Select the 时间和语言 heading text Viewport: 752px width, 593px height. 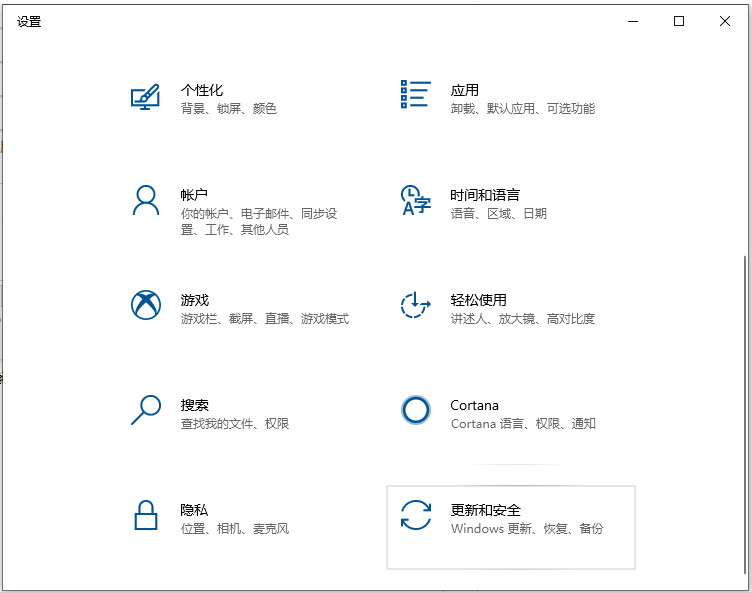click(x=485, y=195)
